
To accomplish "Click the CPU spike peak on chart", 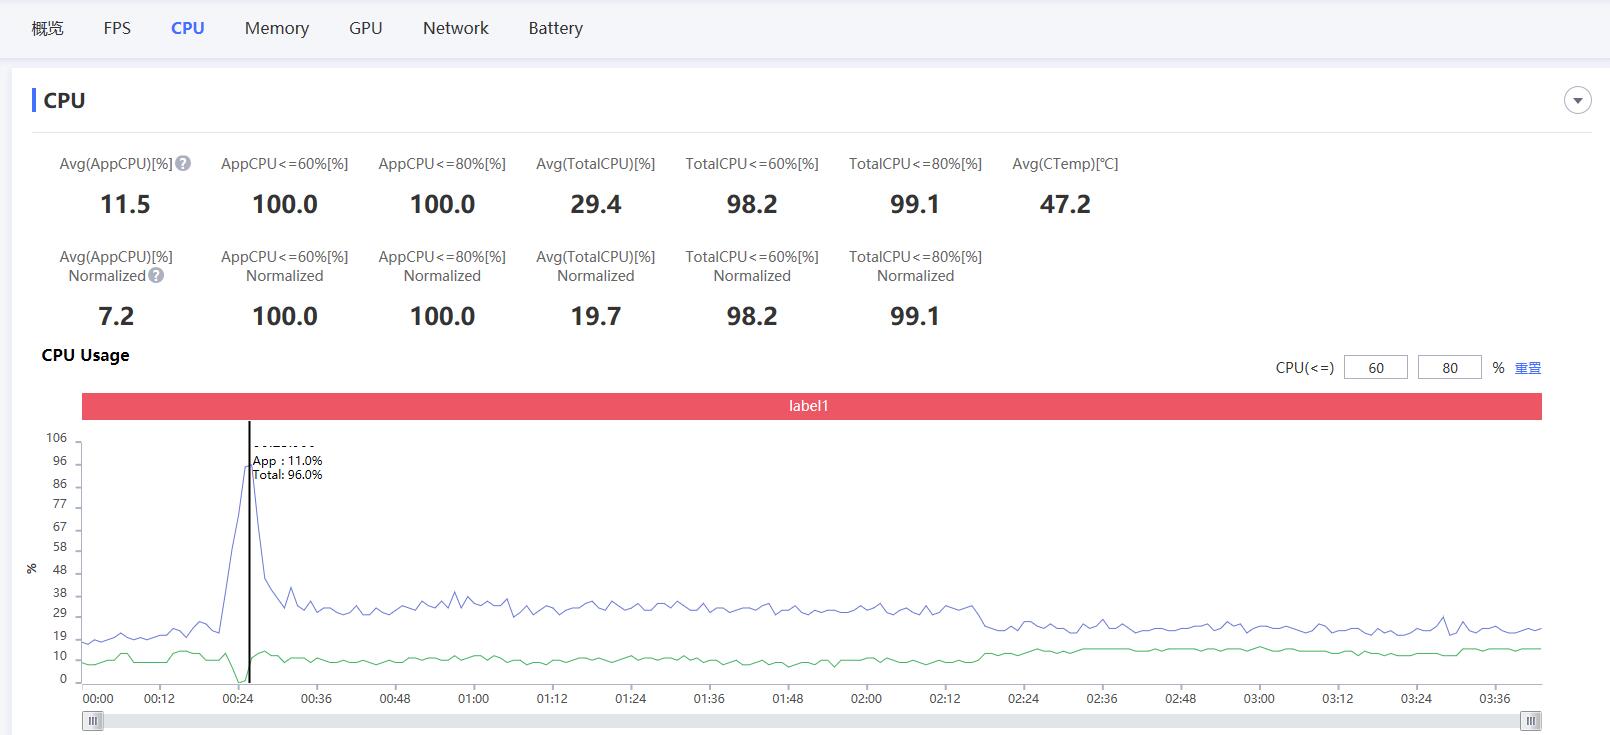I will (248, 466).
